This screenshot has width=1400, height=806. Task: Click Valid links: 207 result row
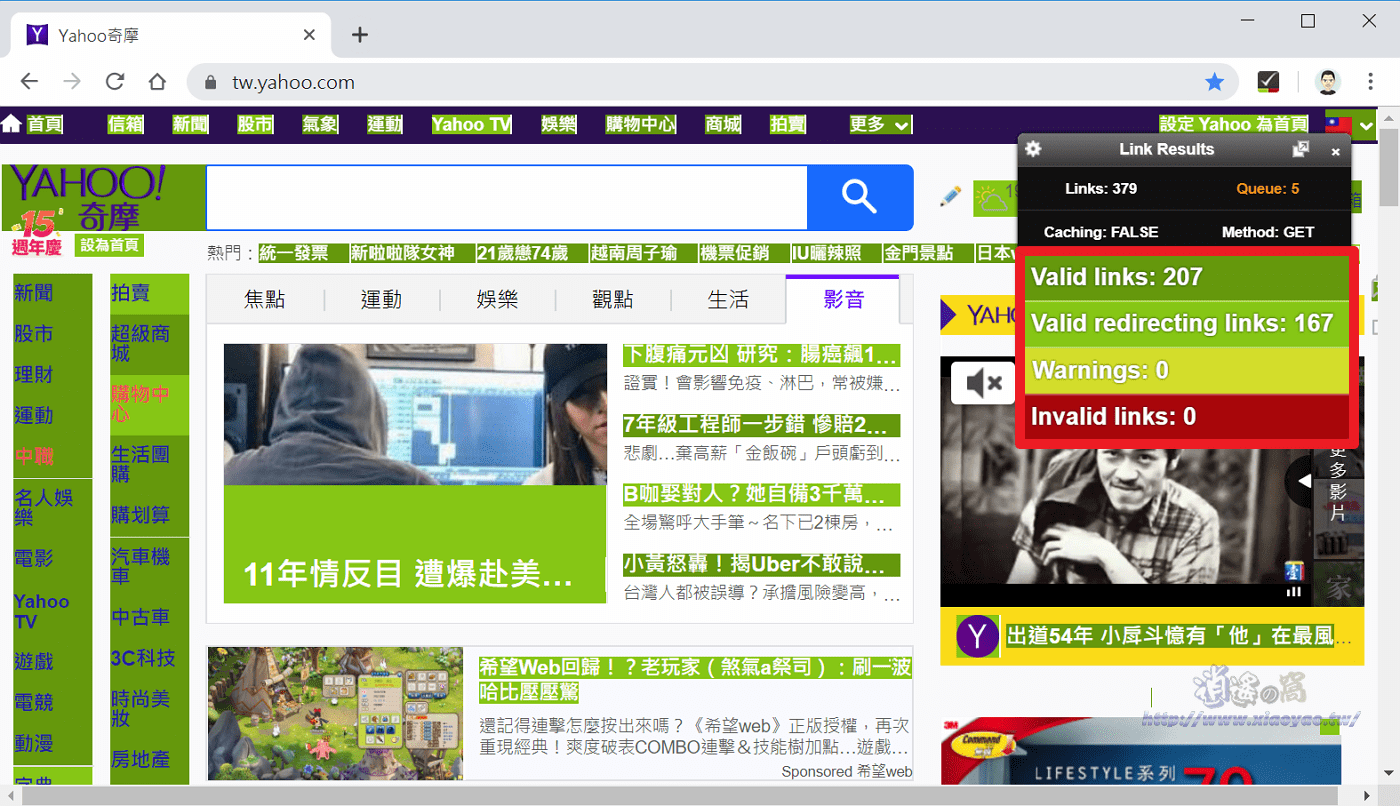click(x=1186, y=277)
